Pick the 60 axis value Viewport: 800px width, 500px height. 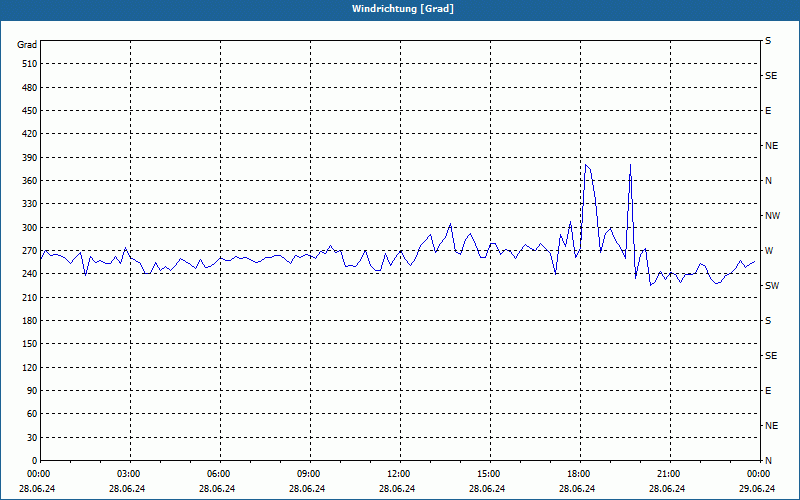click(32, 414)
